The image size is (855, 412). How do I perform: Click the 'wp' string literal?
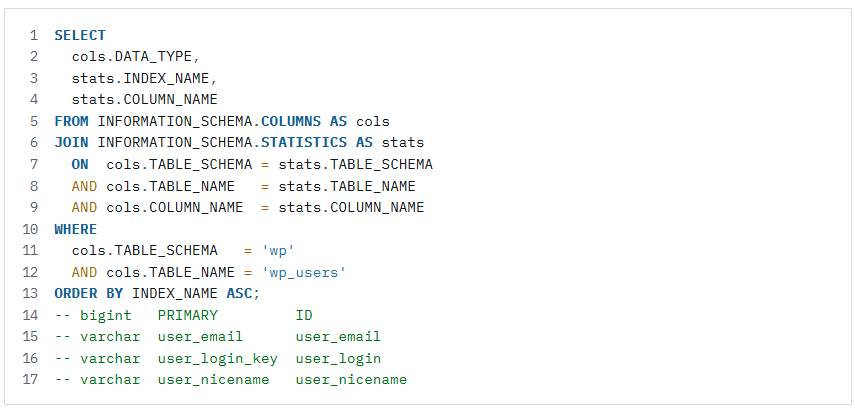pos(278,251)
